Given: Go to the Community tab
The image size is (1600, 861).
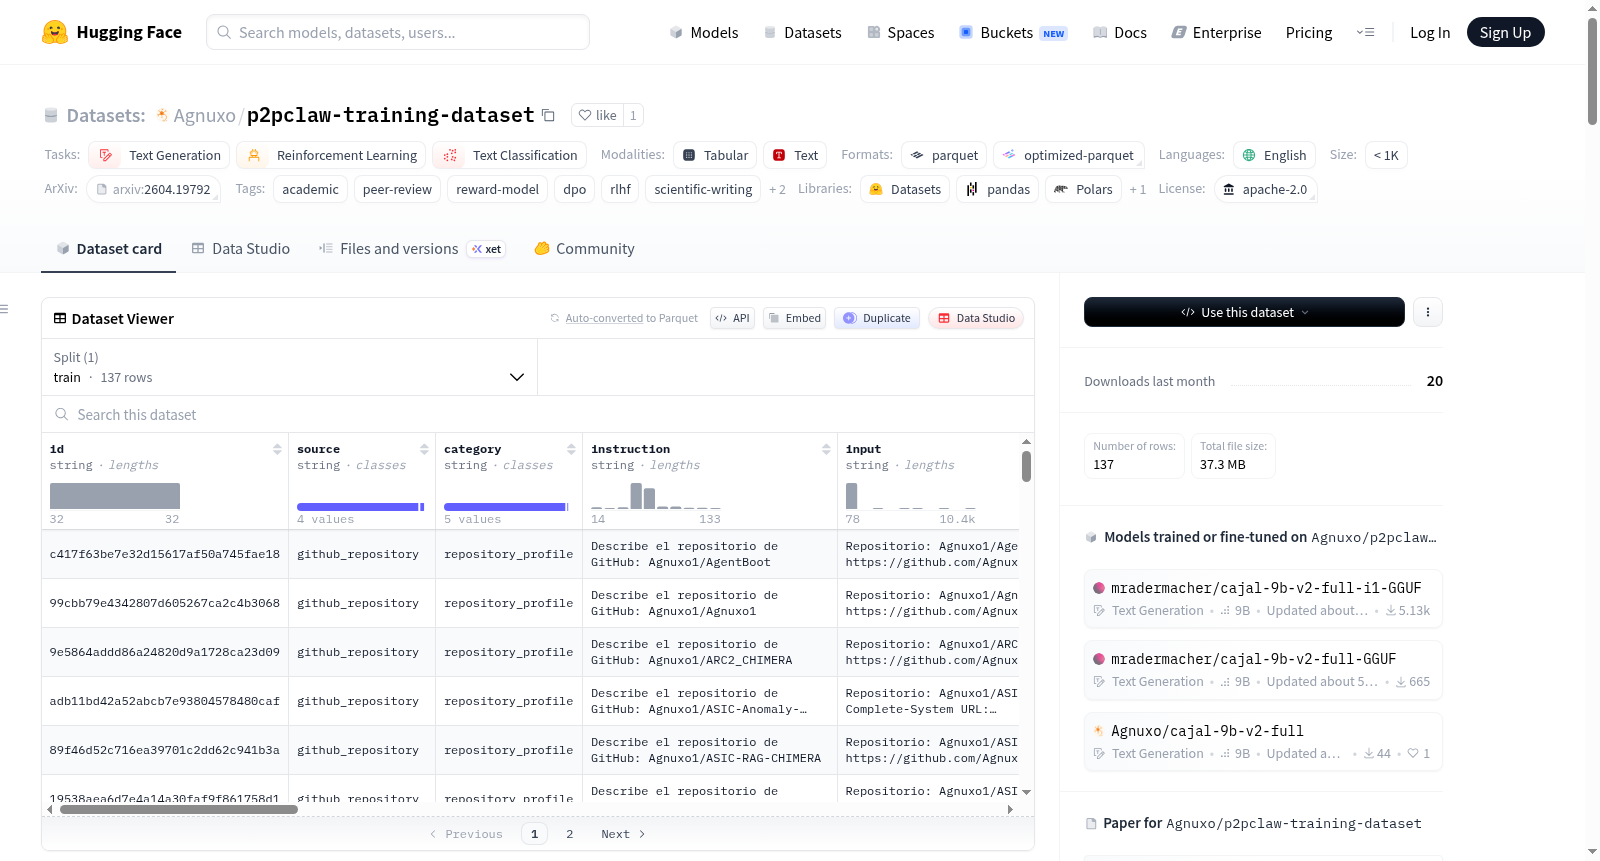Looking at the screenshot, I should [584, 249].
